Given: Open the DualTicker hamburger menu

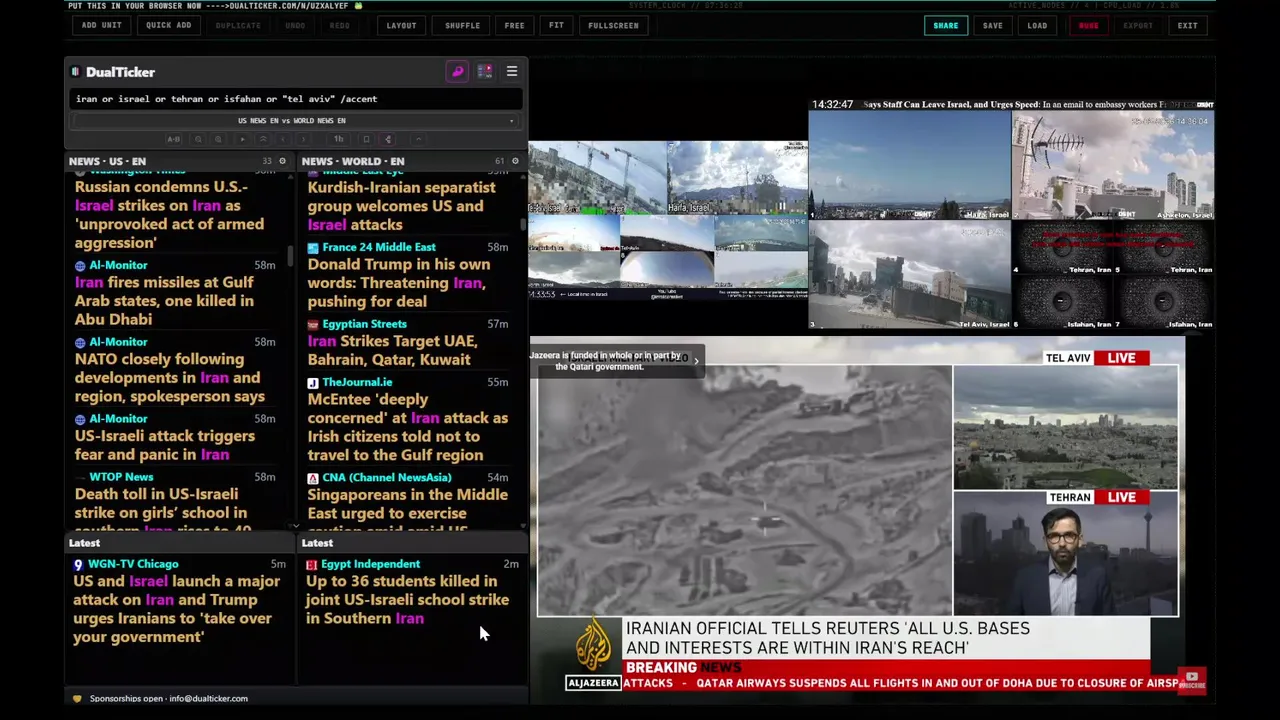Looking at the screenshot, I should click(x=511, y=72).
